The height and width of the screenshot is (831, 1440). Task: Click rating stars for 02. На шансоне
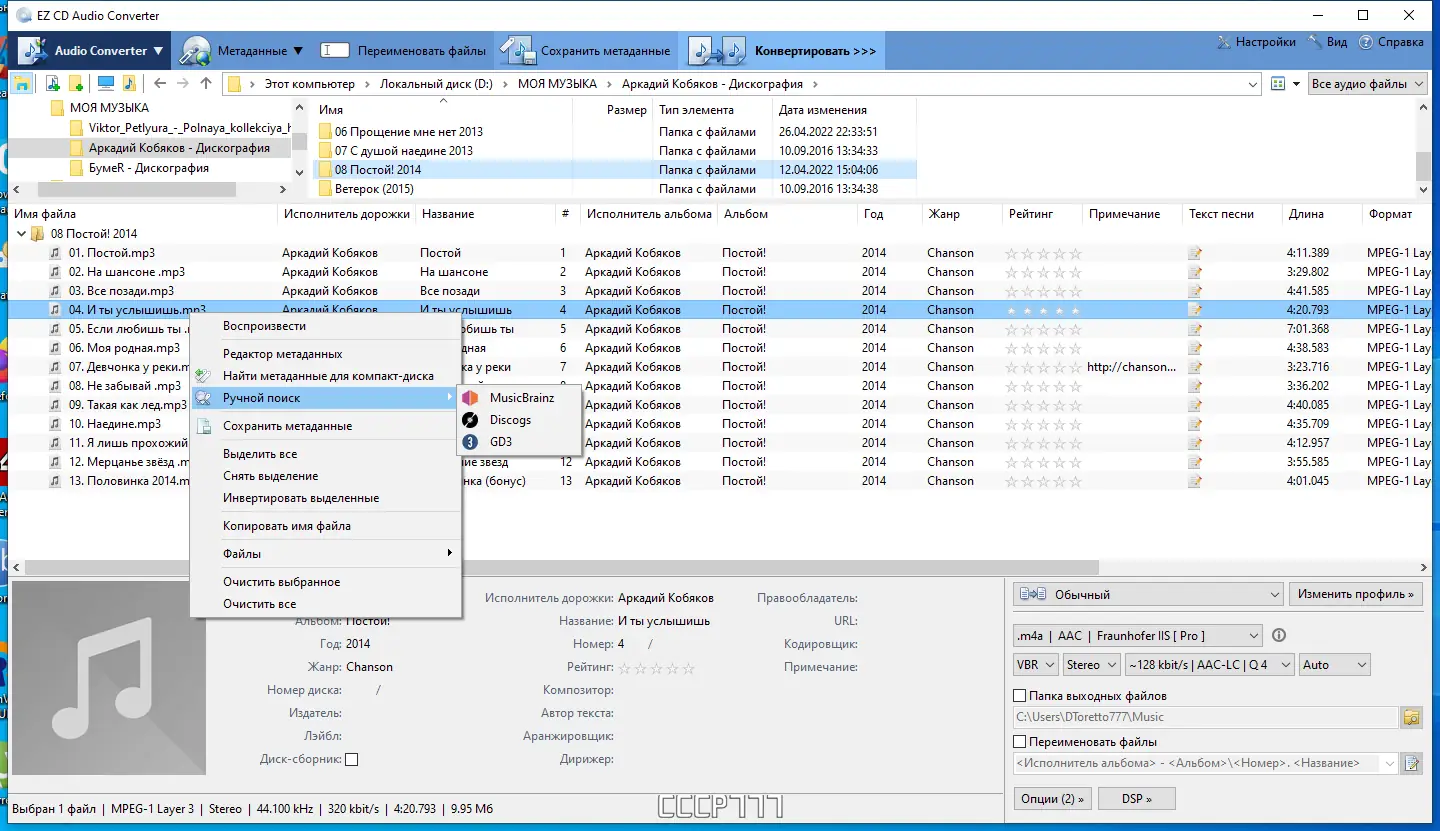tap(1043, 272)
